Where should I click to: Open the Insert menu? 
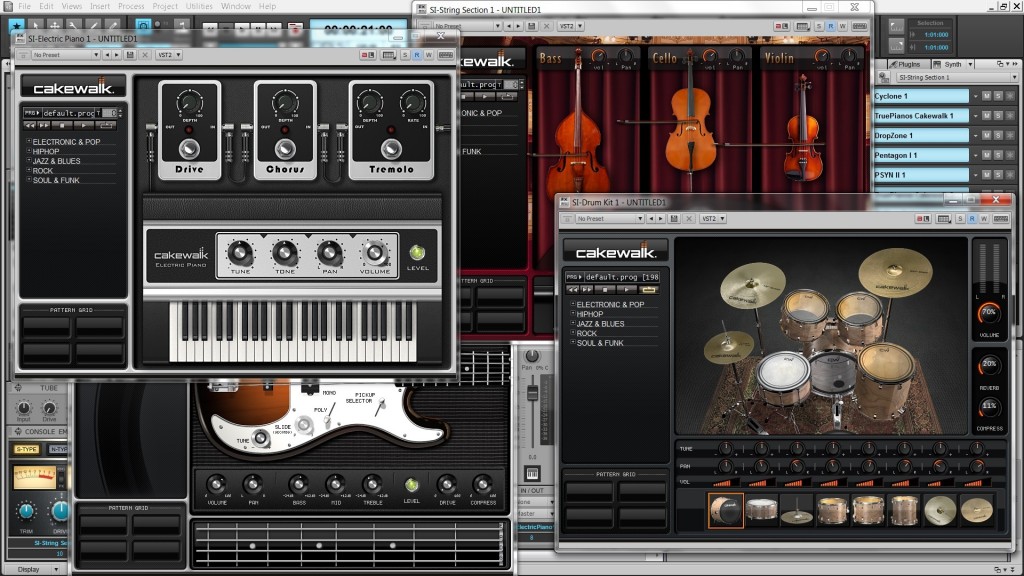click(x=100, y=6)
